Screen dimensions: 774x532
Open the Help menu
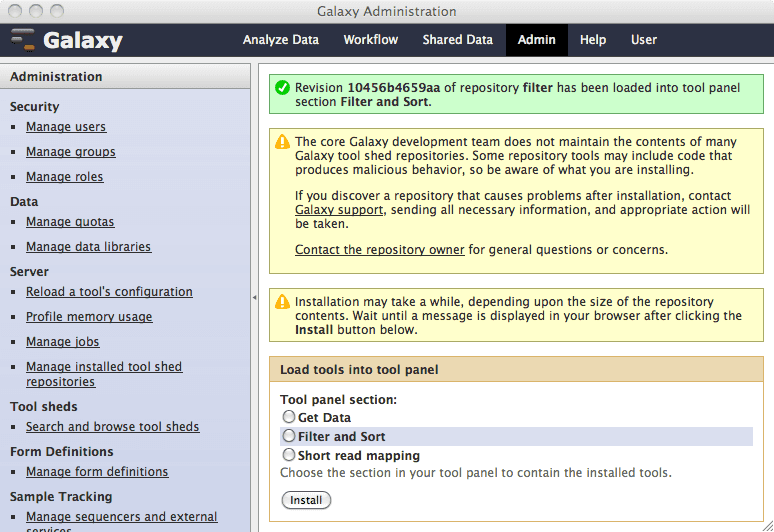(593, 40)
